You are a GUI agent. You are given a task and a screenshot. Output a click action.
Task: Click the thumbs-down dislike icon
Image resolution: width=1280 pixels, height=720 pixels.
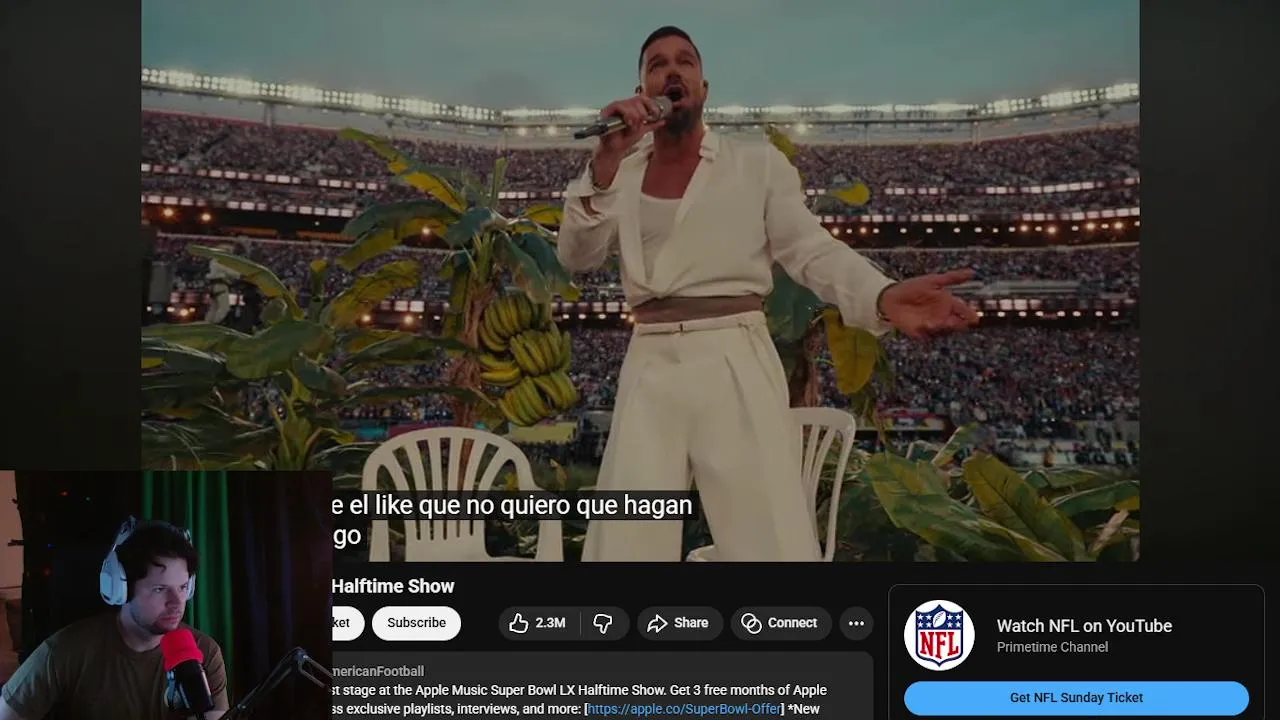(x=603, y=623)
